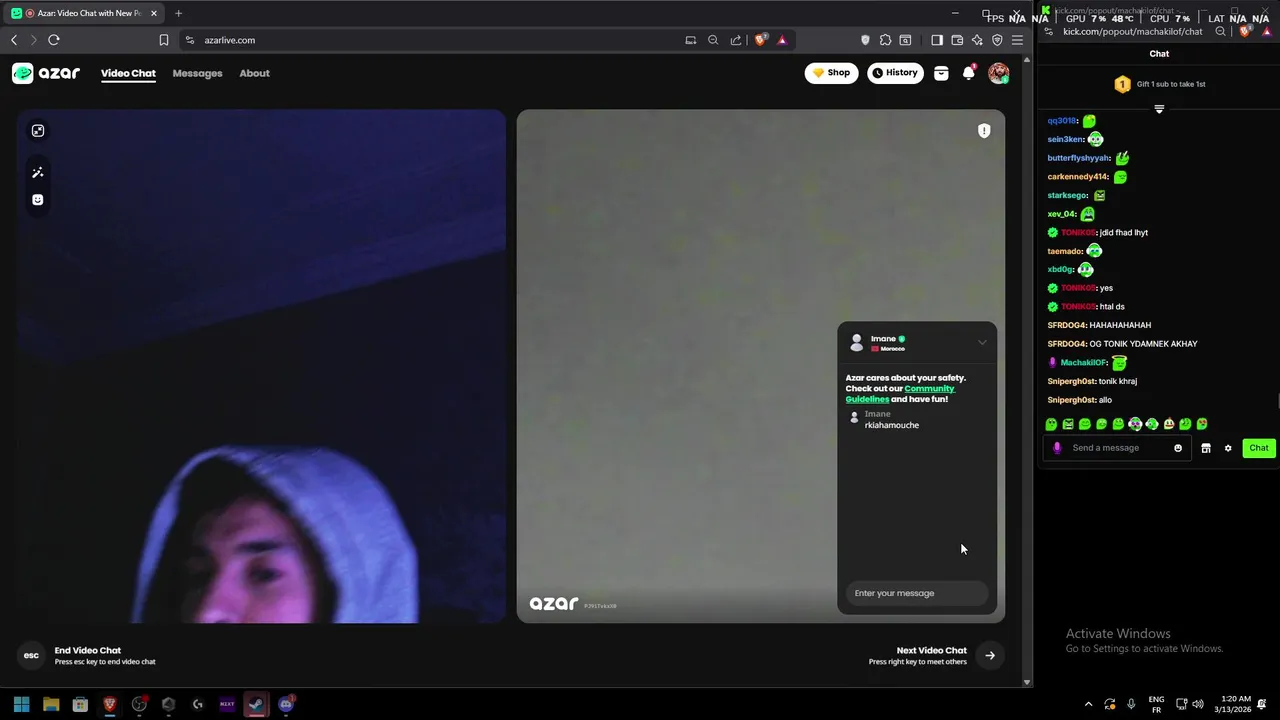The height and width of the screenshot is (720, 1280).
Task: Open the Azar inventory box icon
Action: (x=941, y=73)
